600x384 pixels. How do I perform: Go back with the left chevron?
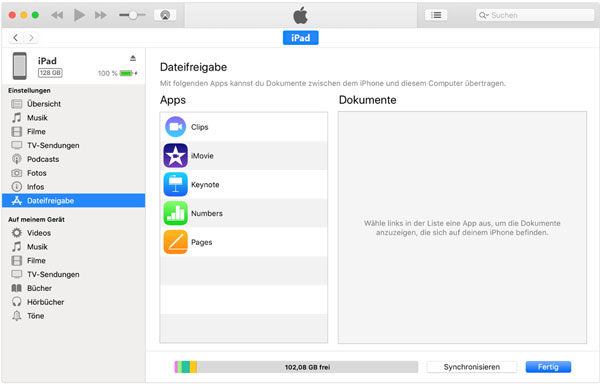(x=16, y=37)
